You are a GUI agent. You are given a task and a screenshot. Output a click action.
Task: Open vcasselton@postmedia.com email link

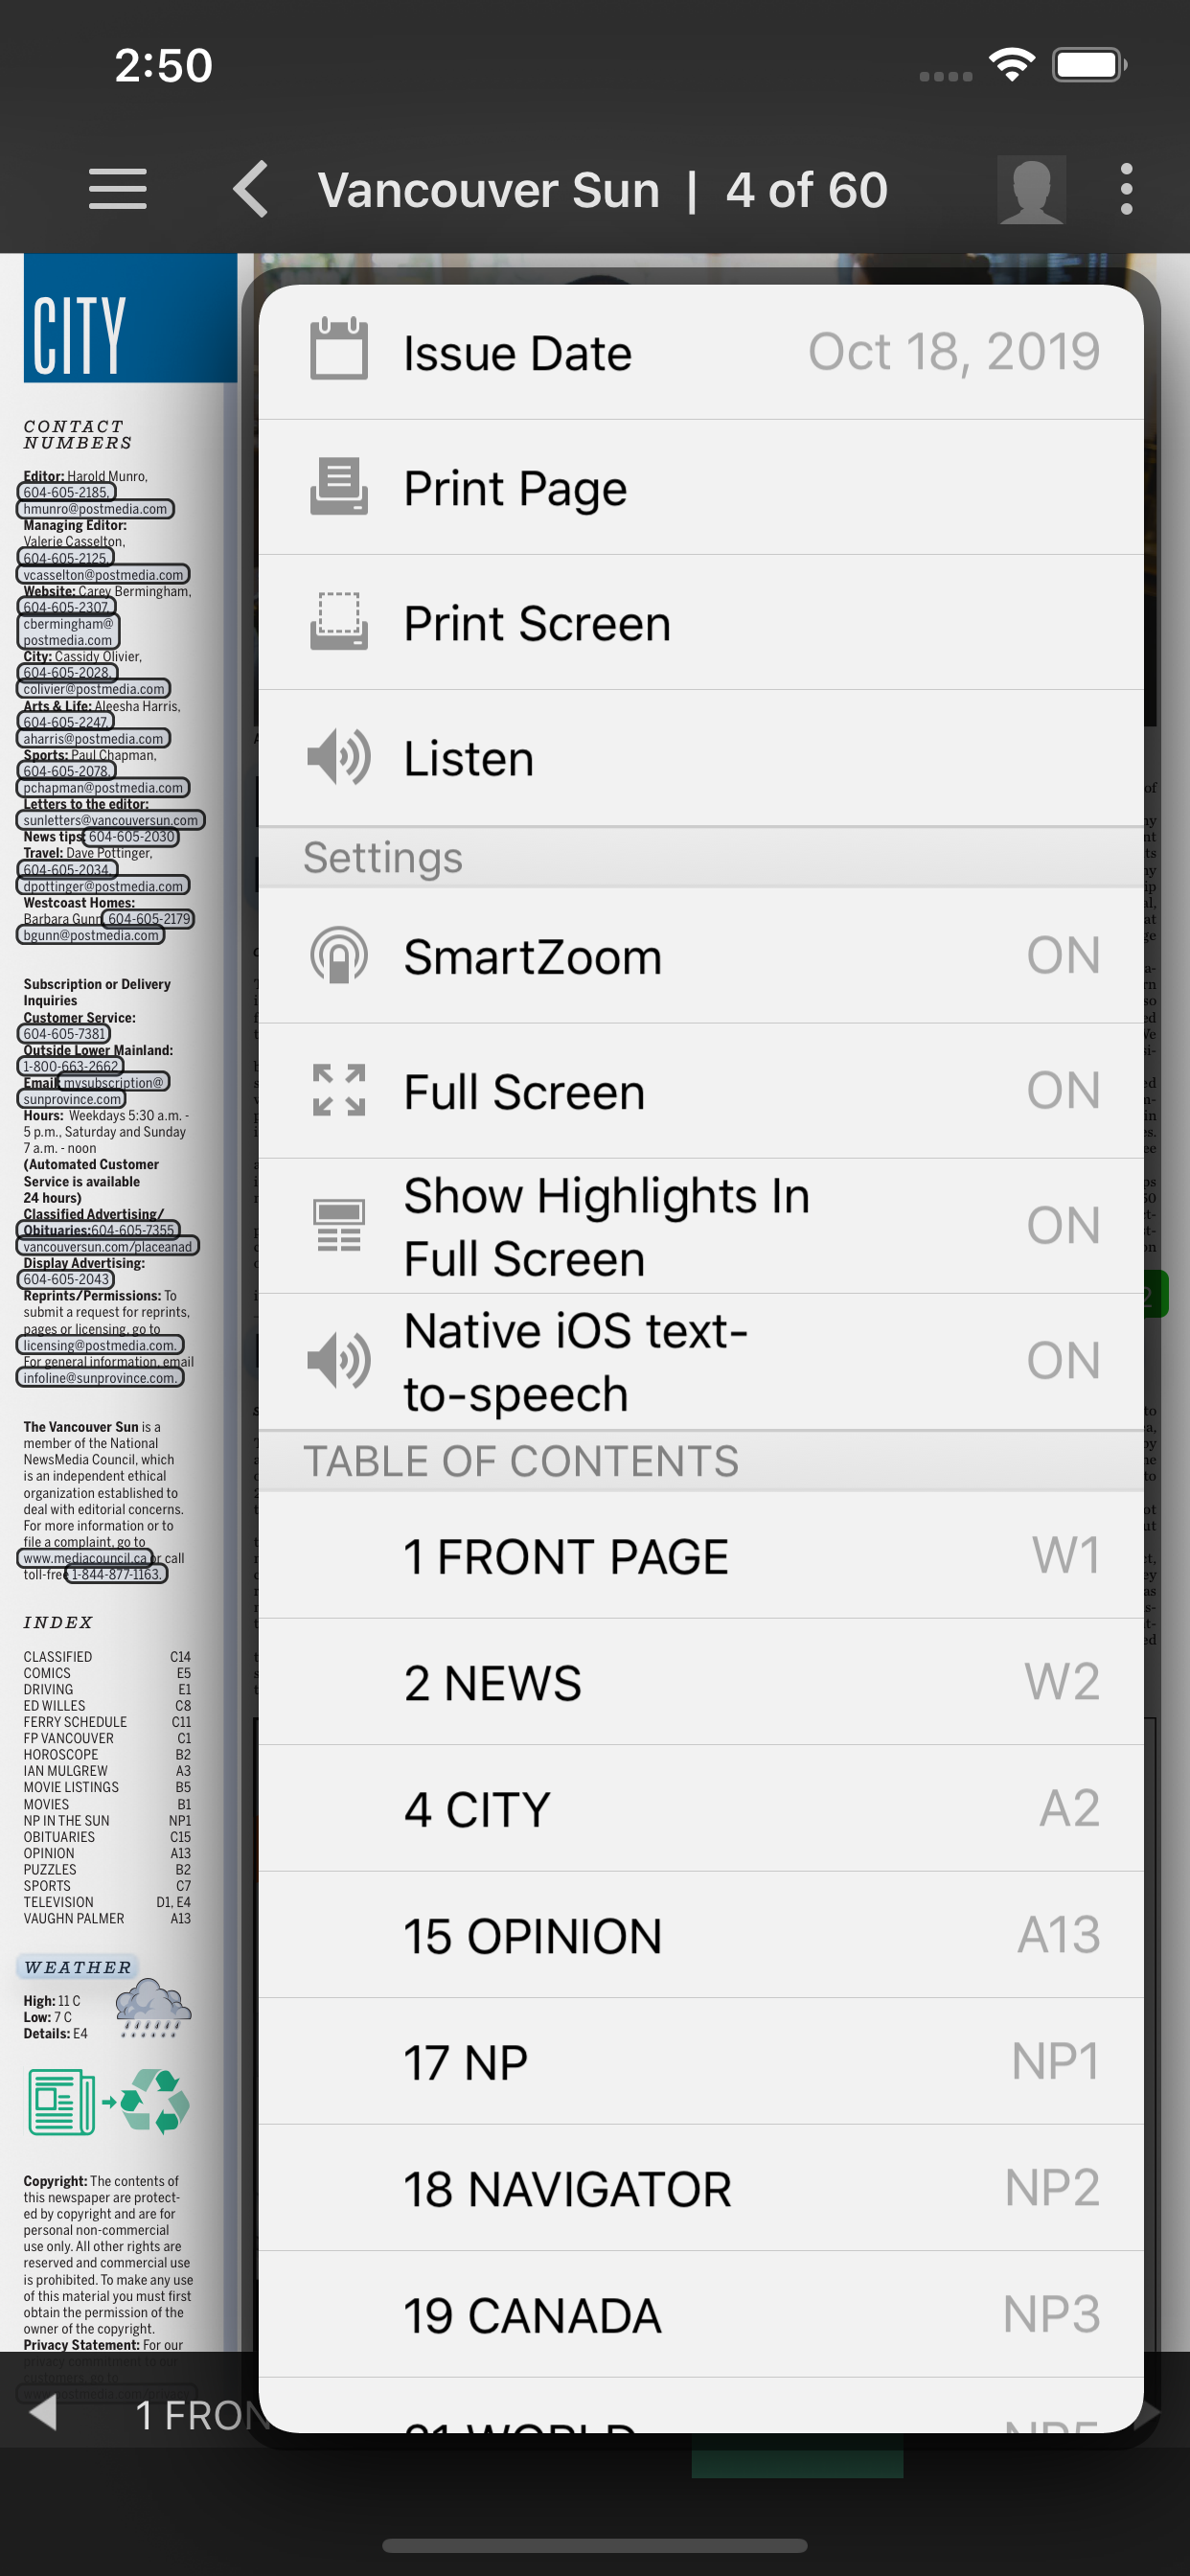click(x=103, y=575)
